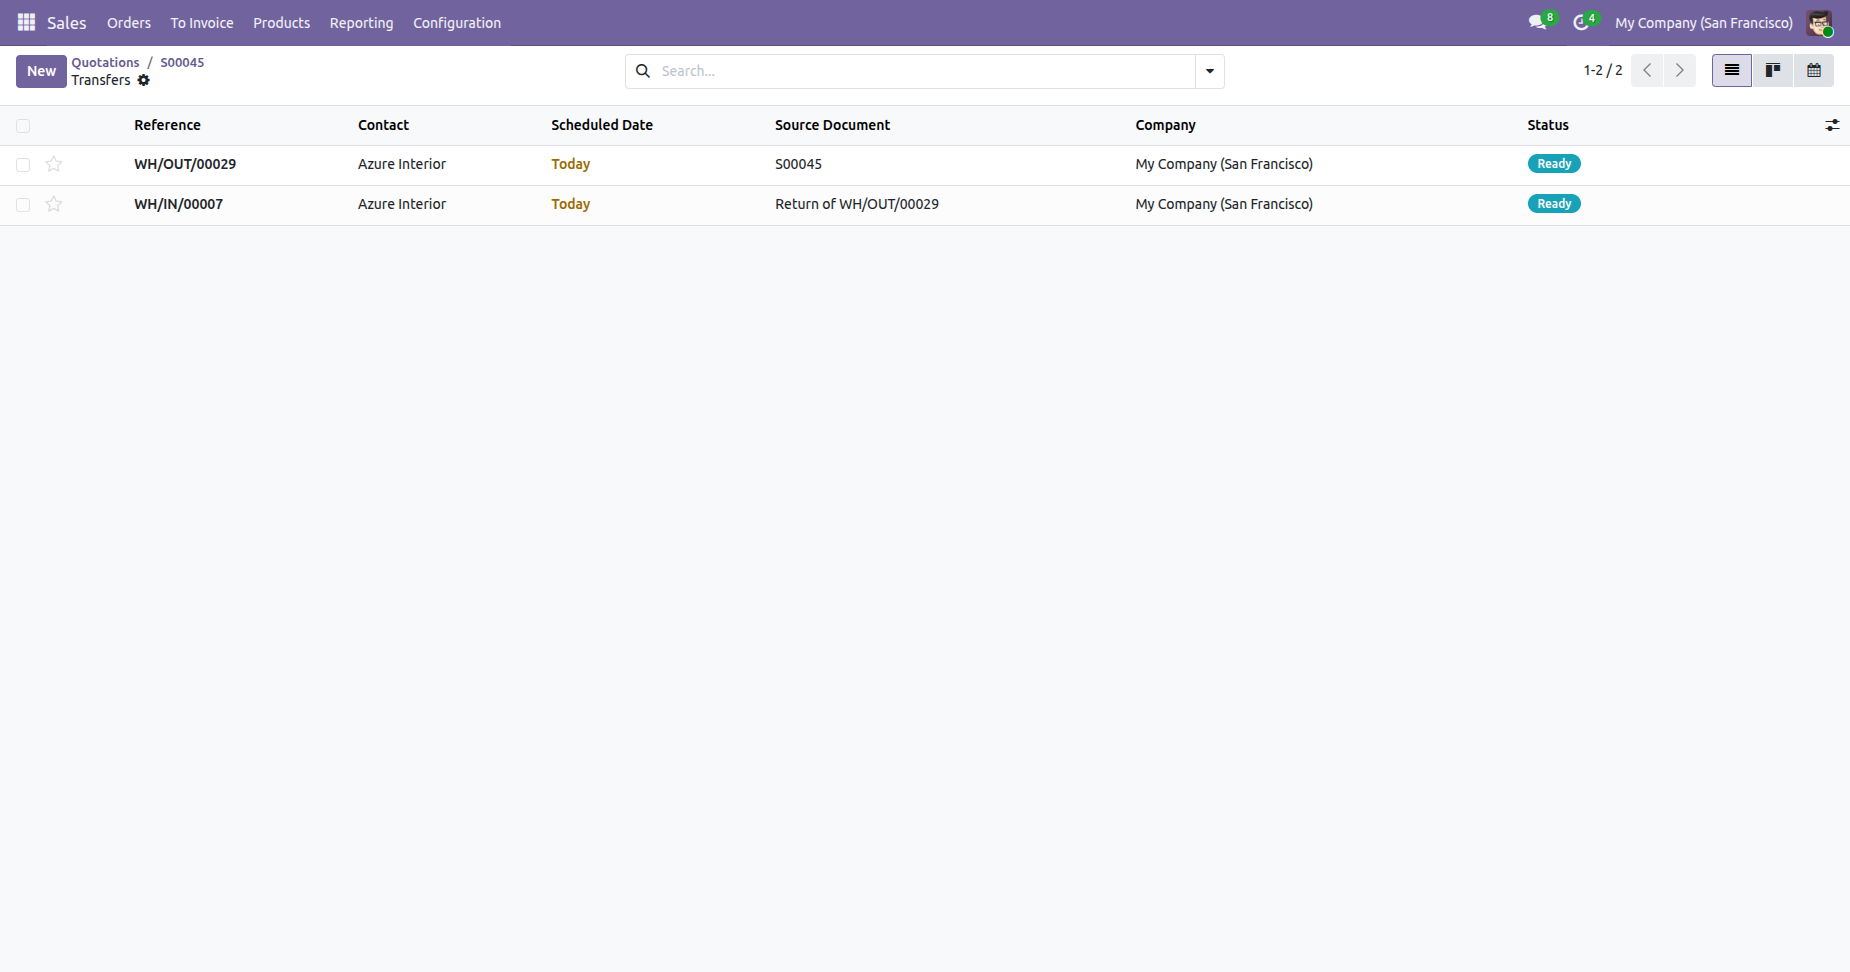The height and width of the screenshot is (972, 1850).
Task: Switch to Kanban view
Action: [1773, 70]
